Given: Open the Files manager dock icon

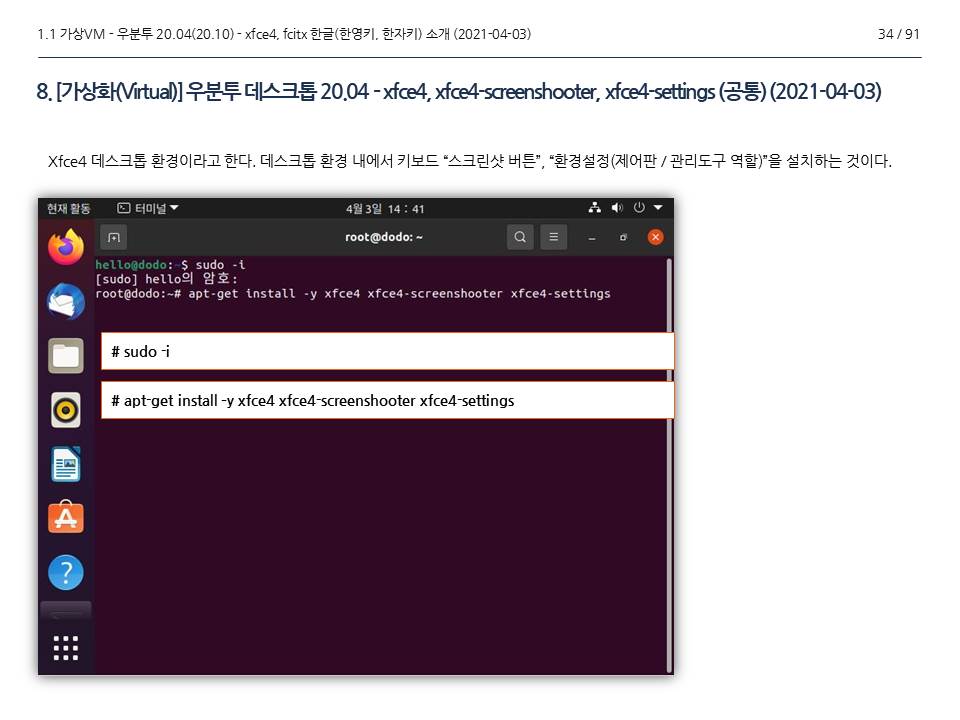Looking at the screenshot, I should click(x=66, y=355).
